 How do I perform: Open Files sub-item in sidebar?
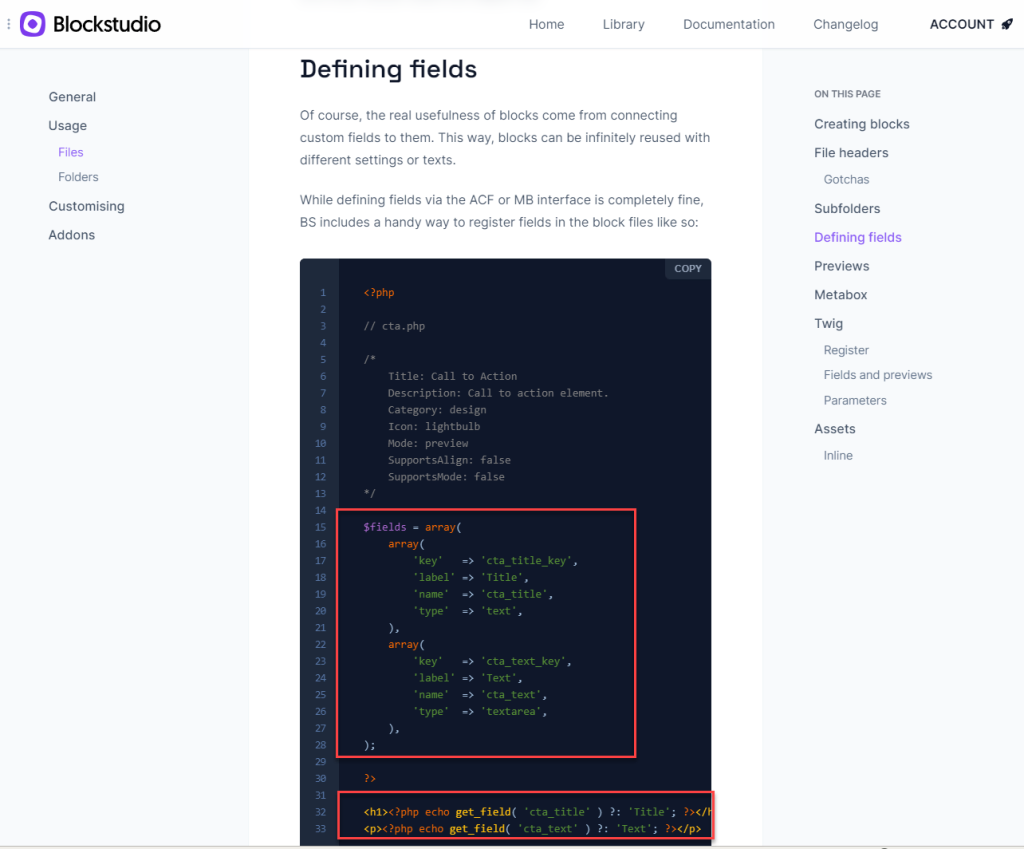point(71,152)
